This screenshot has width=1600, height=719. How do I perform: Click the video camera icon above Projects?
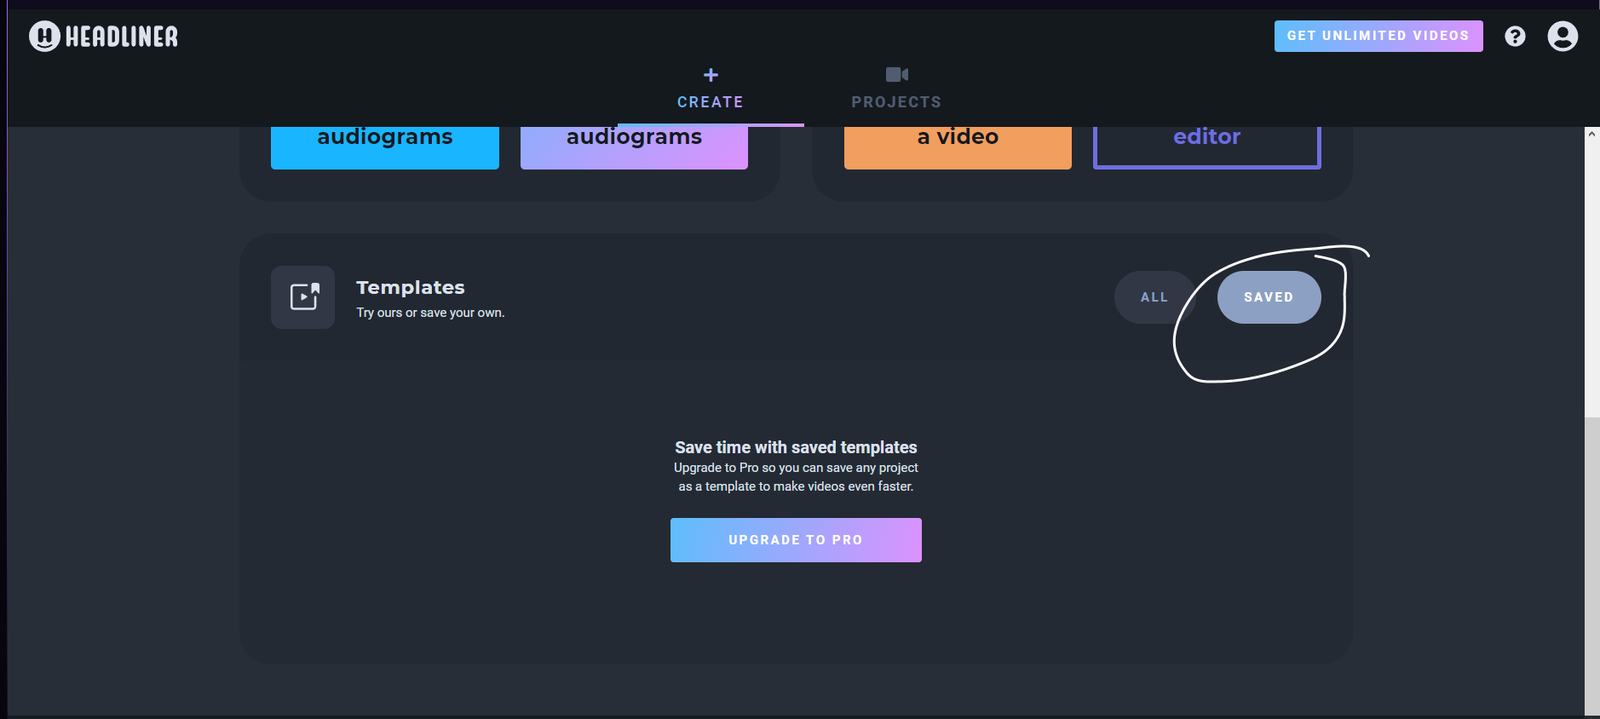pyautogui.click(x=896, y=75)
